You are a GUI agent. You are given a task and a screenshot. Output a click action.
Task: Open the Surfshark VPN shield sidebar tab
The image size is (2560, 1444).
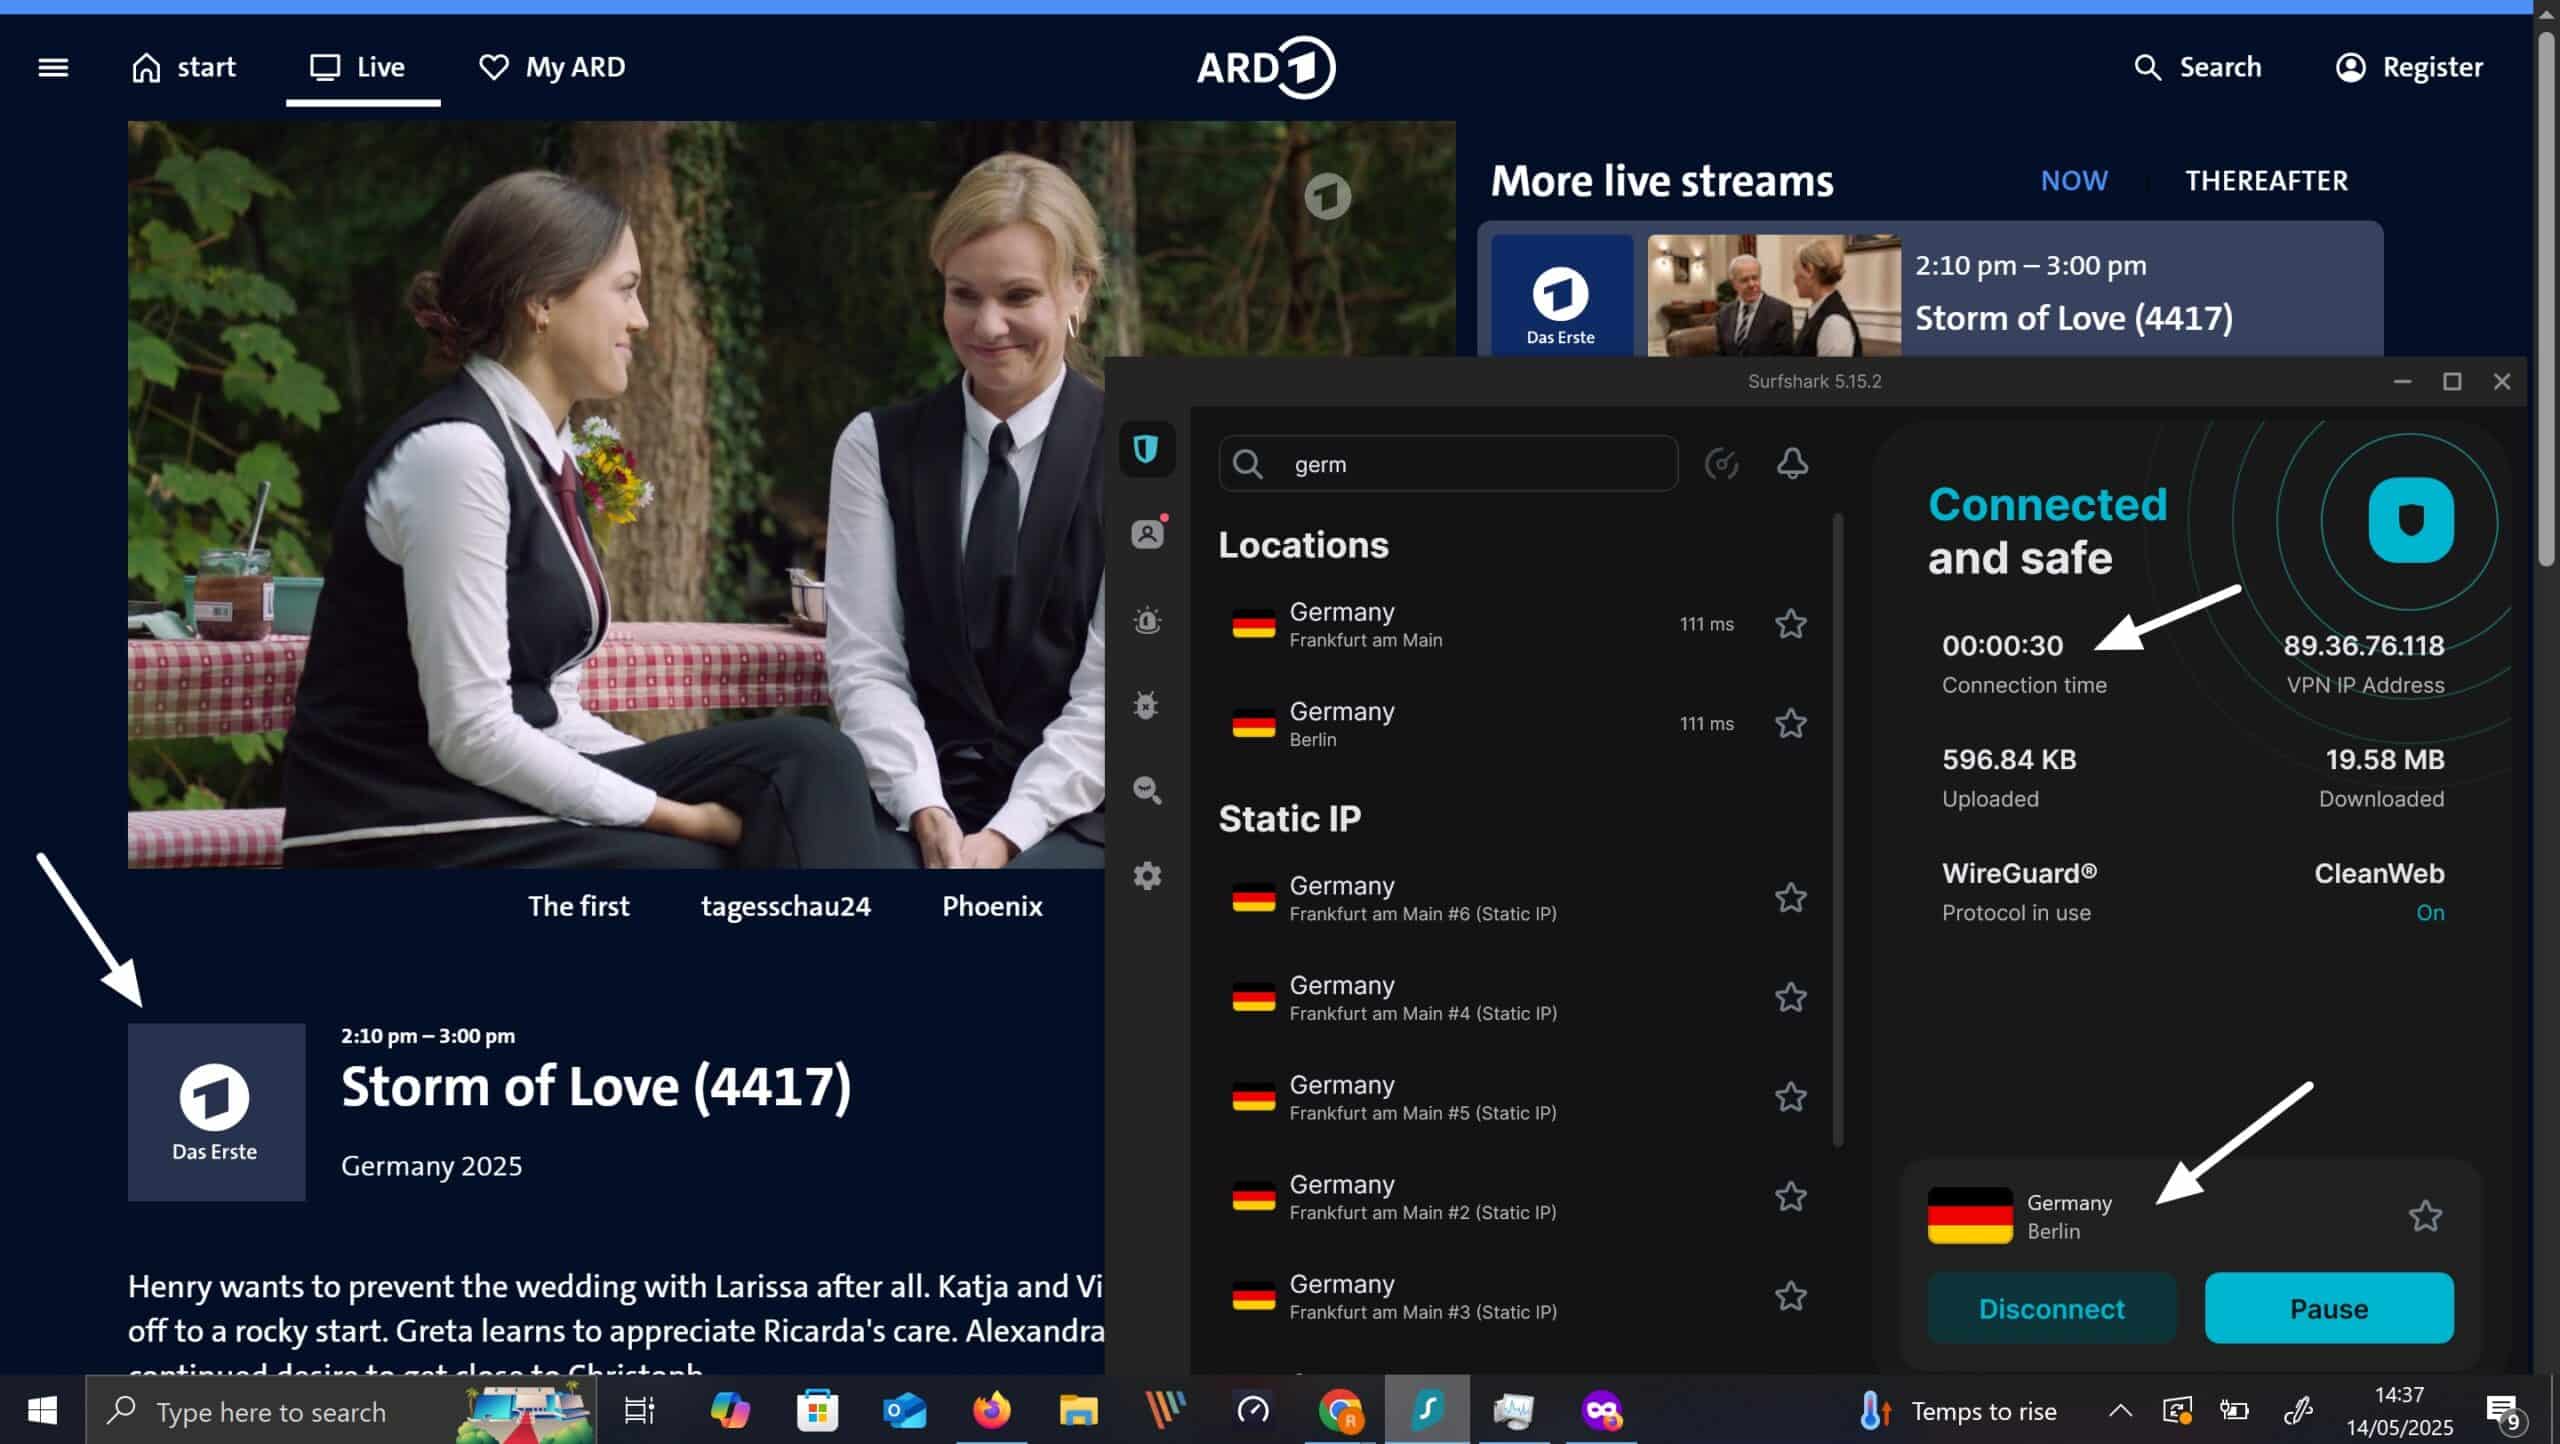click(x=1146, y=449)
